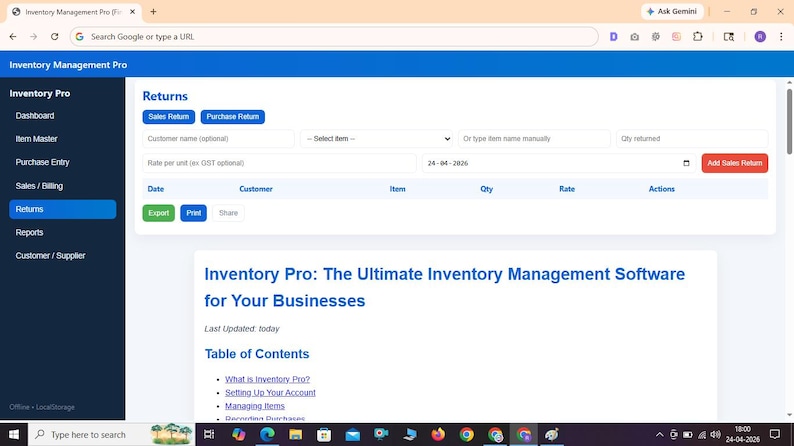
Task: Open File Explorer from taskbar
Action: (x=295, y=434)
